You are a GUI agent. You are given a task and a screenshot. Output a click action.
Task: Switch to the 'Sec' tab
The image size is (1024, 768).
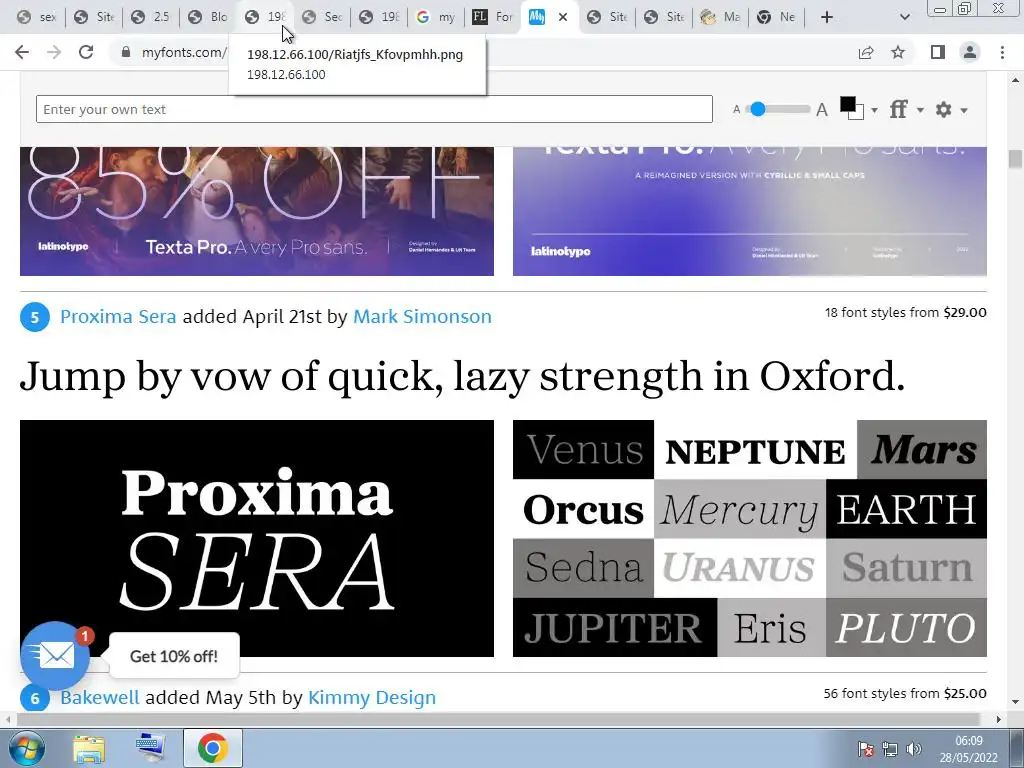(x=322, y=17)
